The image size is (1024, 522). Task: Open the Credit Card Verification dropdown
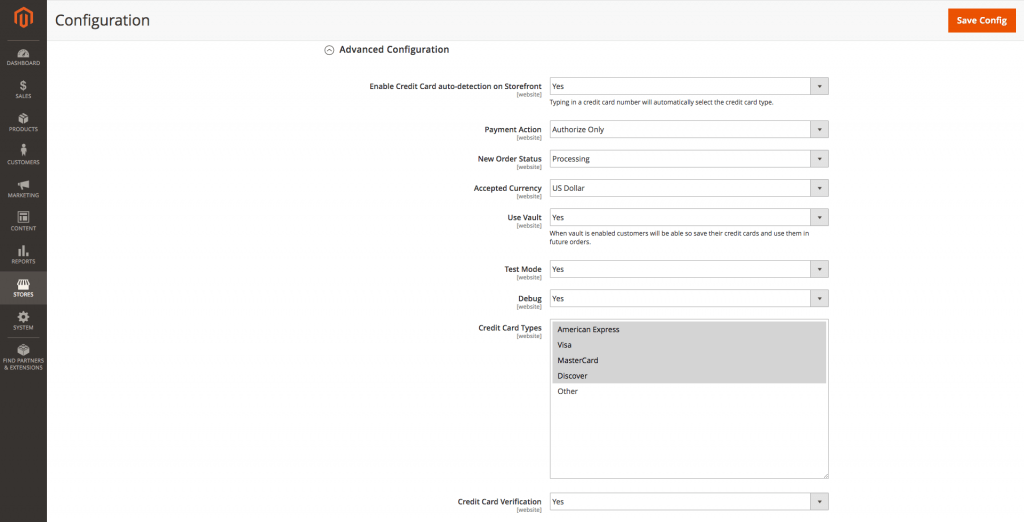(x=688, y=501)
